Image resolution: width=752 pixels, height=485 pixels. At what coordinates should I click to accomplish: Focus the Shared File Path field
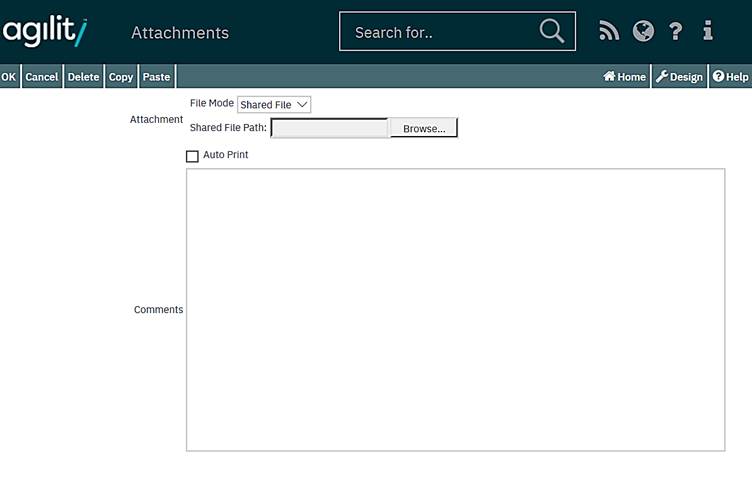[329, 129]
